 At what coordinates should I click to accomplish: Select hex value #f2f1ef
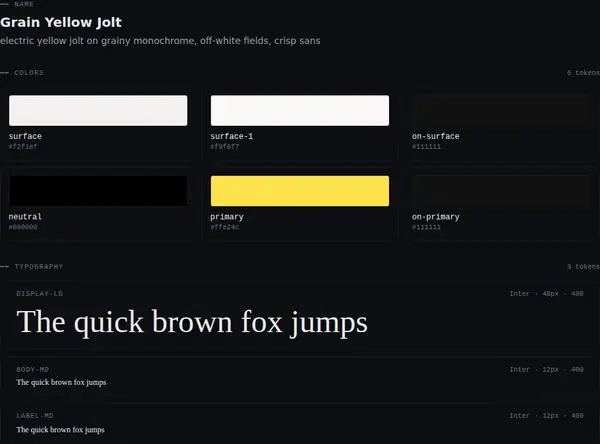click(x=23, y=147)
